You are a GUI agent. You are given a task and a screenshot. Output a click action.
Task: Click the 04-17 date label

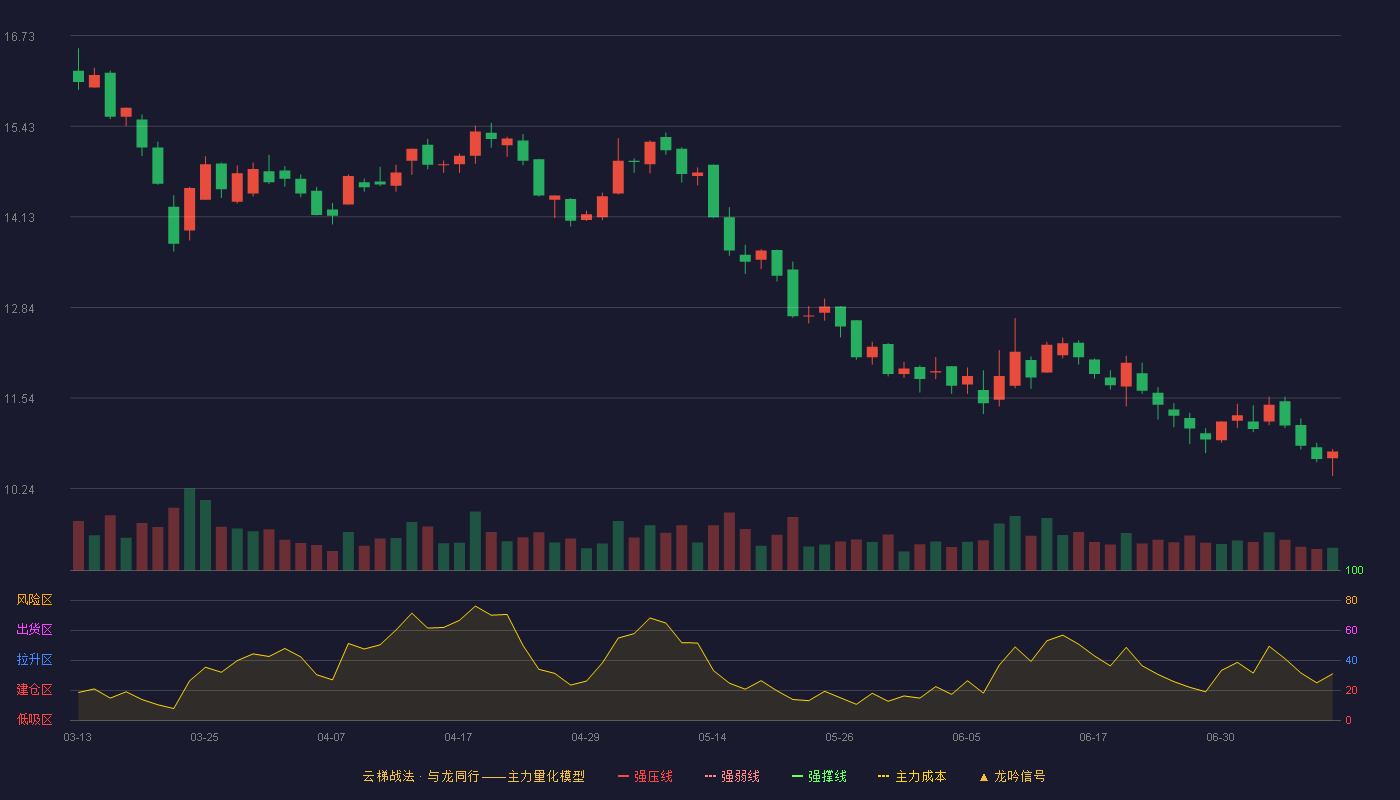tap(459, 737)
